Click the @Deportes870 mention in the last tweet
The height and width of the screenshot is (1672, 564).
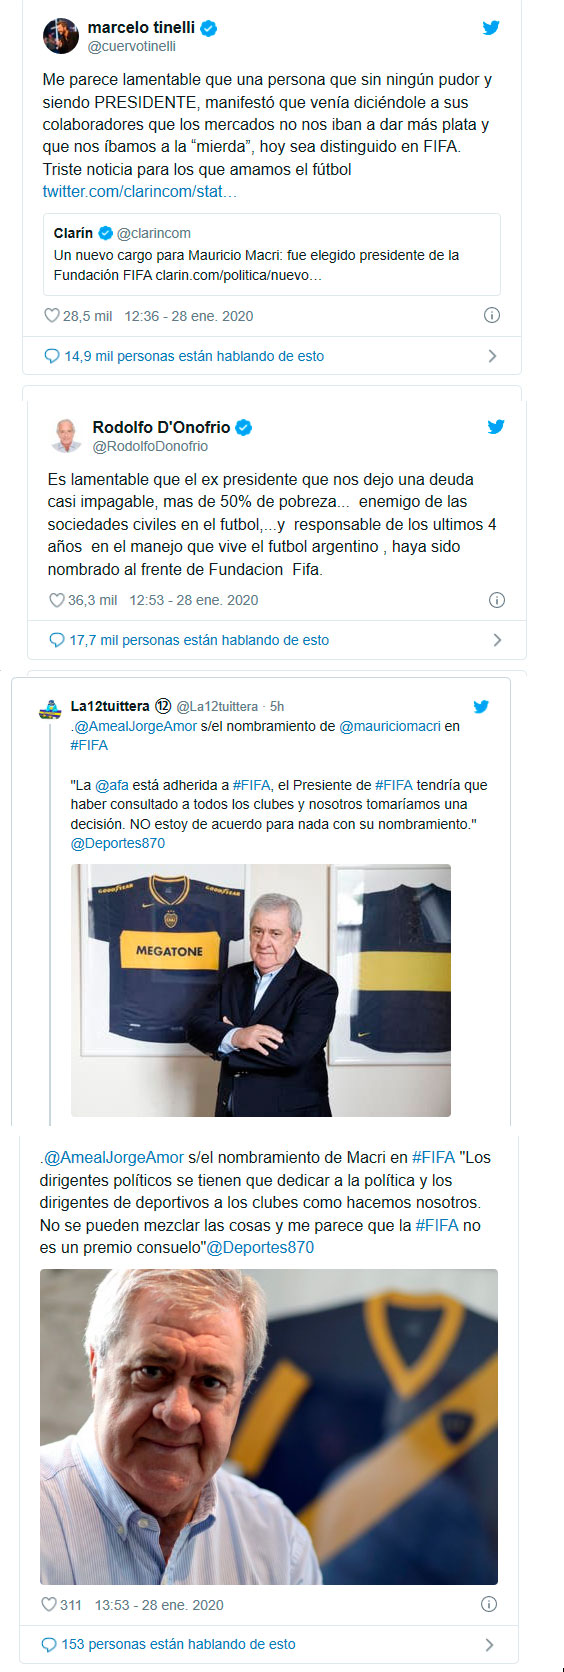[x=260, y=1247]
